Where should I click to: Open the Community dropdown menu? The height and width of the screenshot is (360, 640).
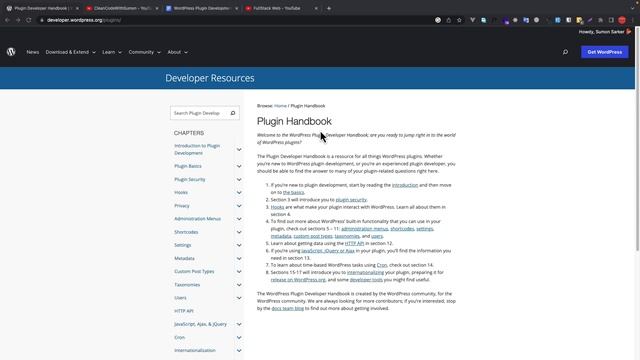coord(144,52)
